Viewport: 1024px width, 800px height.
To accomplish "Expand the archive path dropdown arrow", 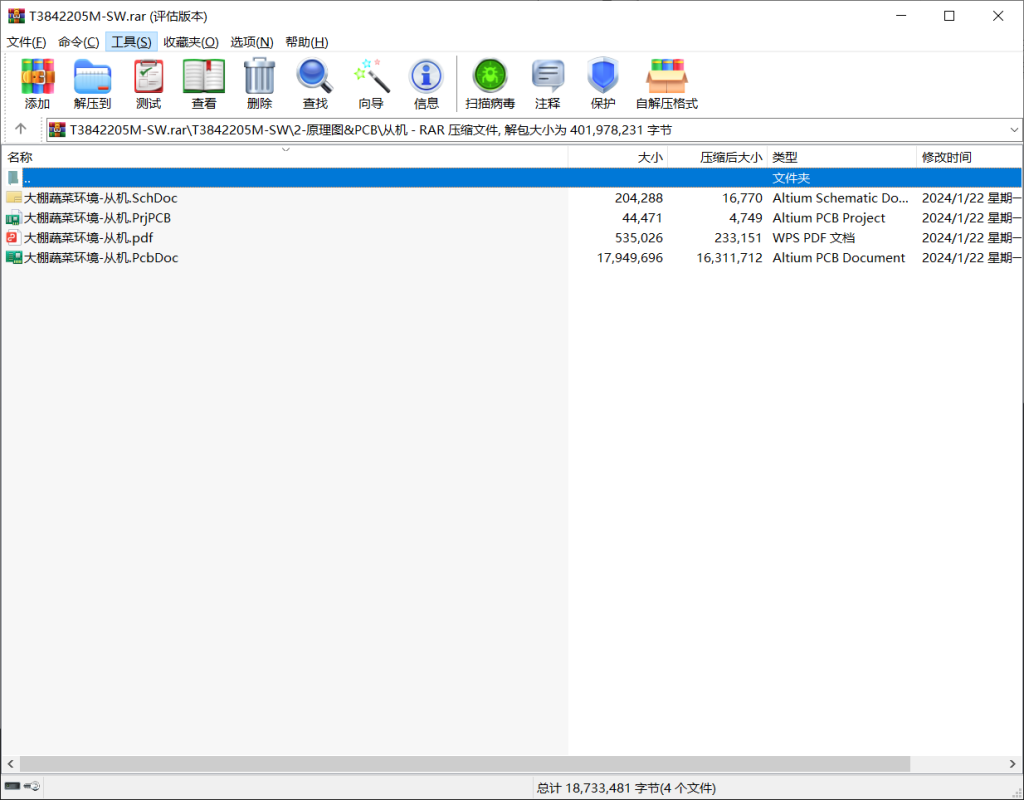I will [1014, 130].
